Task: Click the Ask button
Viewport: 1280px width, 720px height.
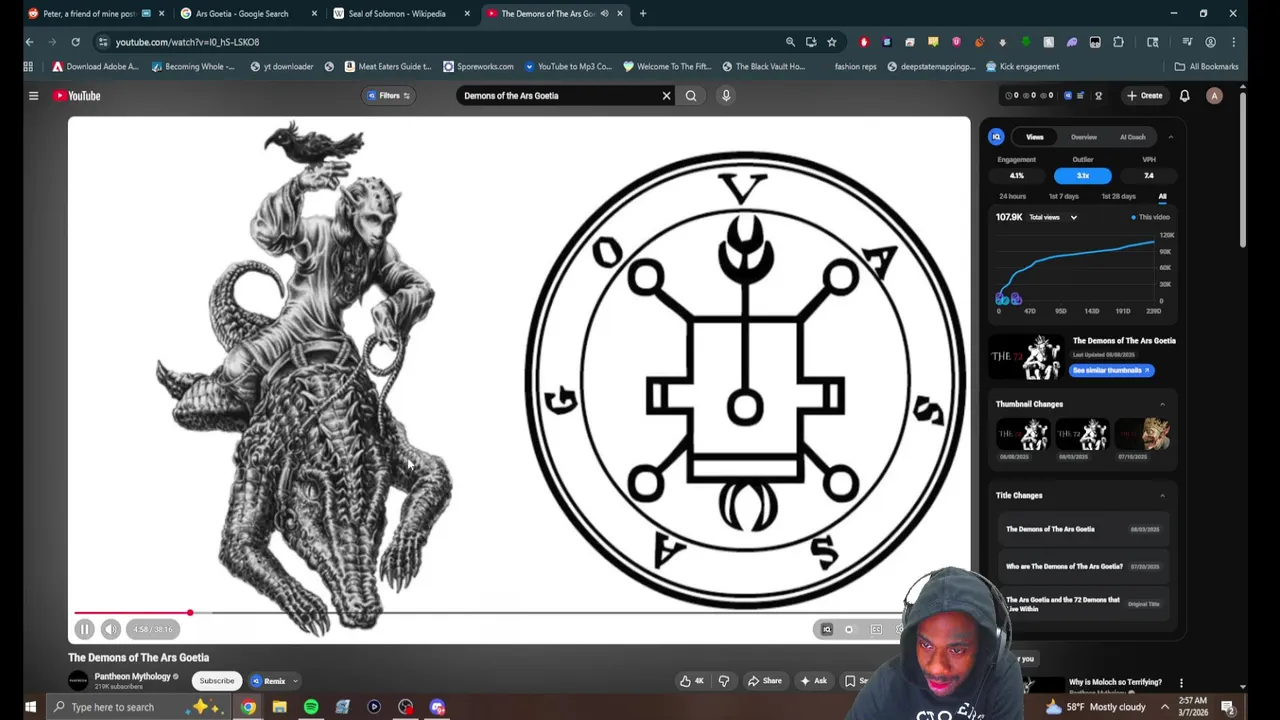Action: 814,681
